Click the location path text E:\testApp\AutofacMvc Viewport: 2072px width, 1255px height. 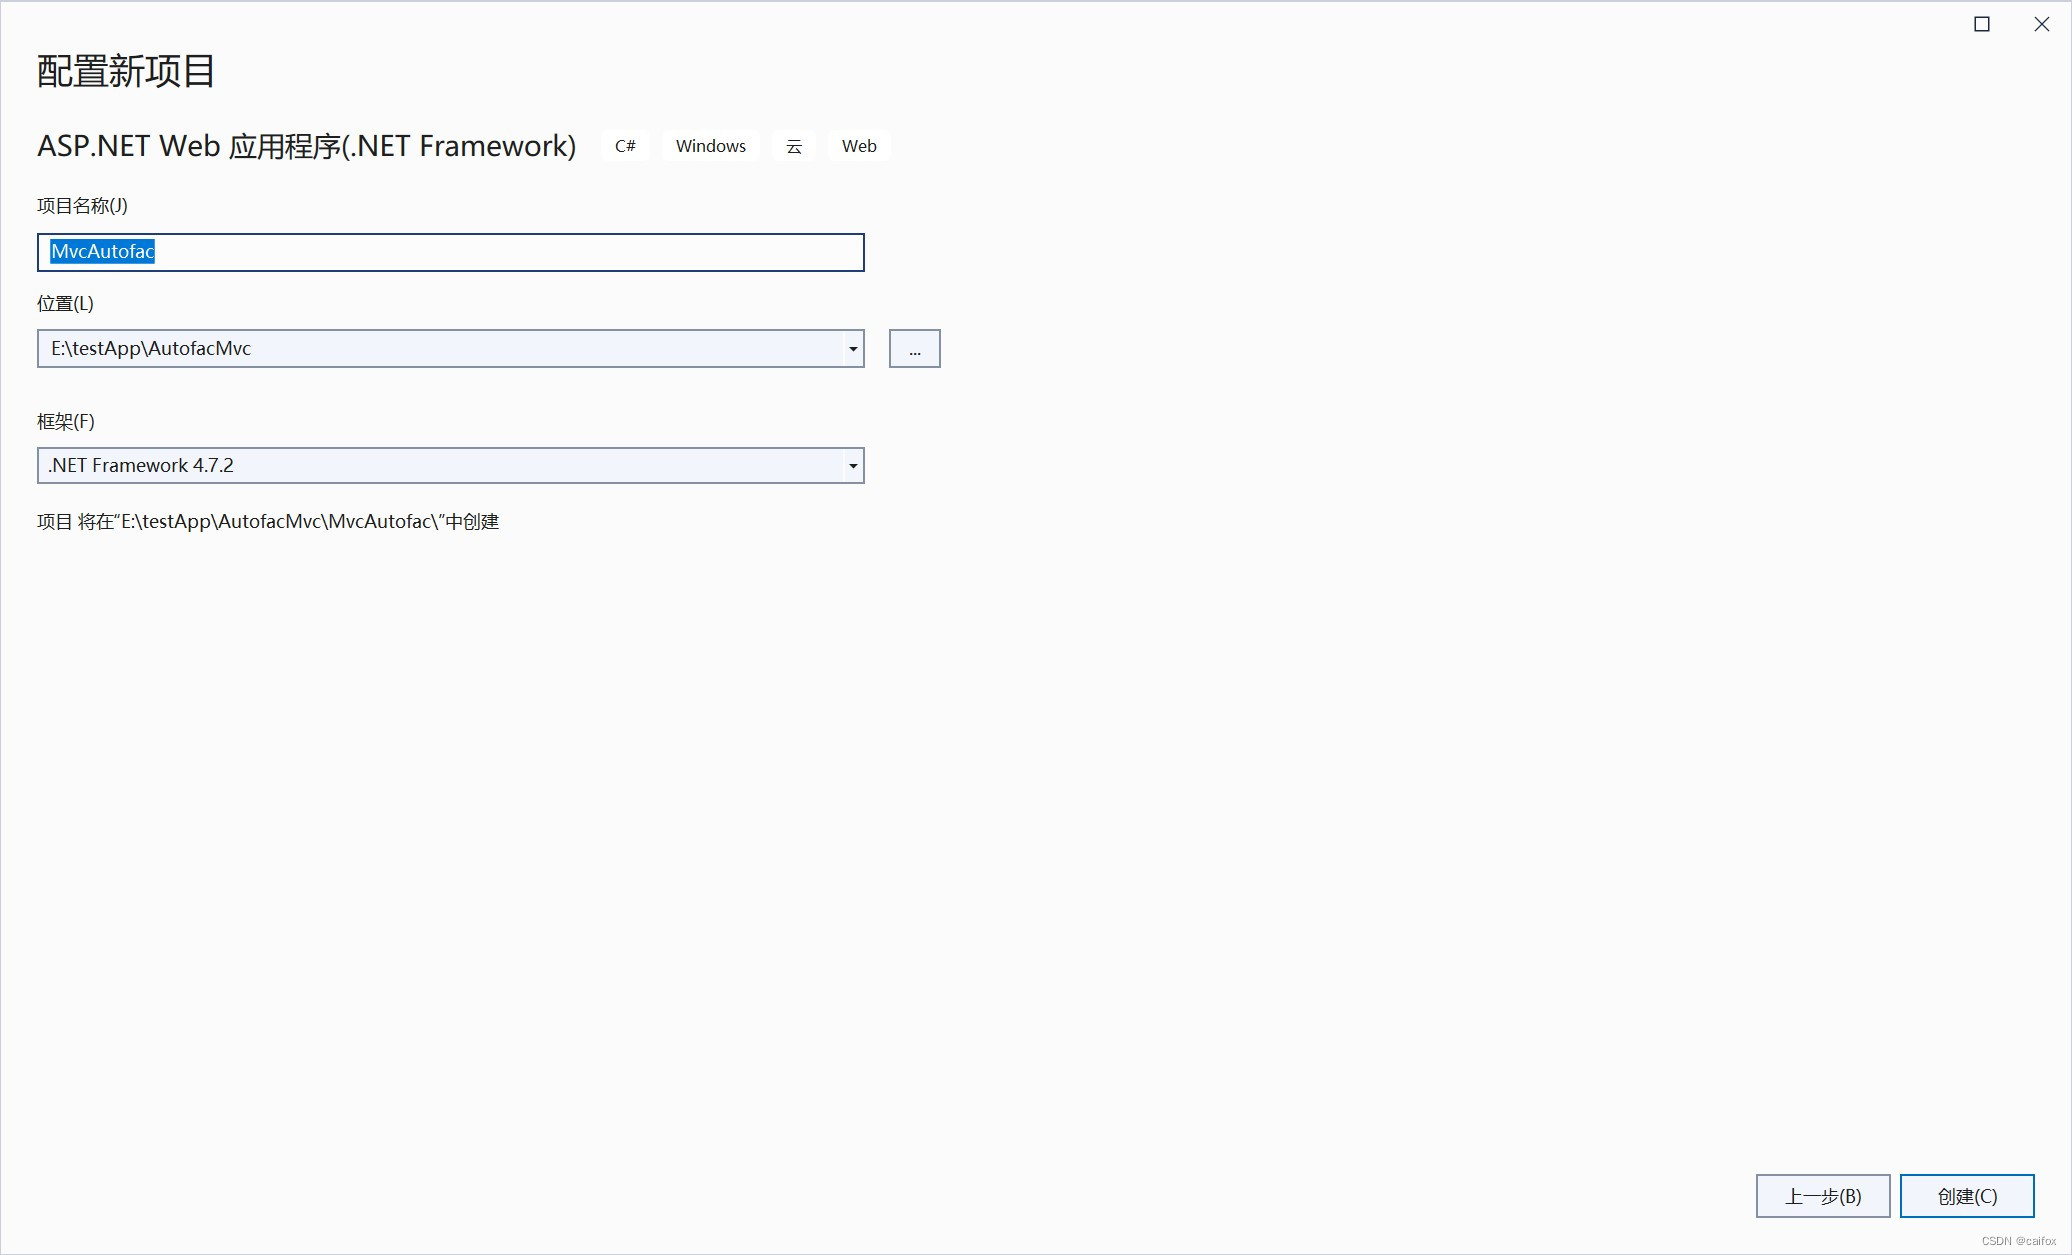(151, 349)
